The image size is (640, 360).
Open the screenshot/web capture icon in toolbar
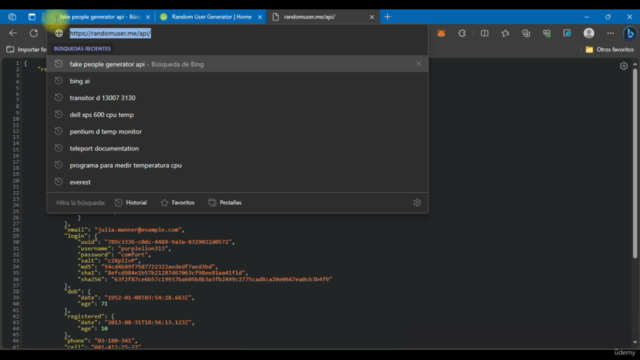pos(567,33)
